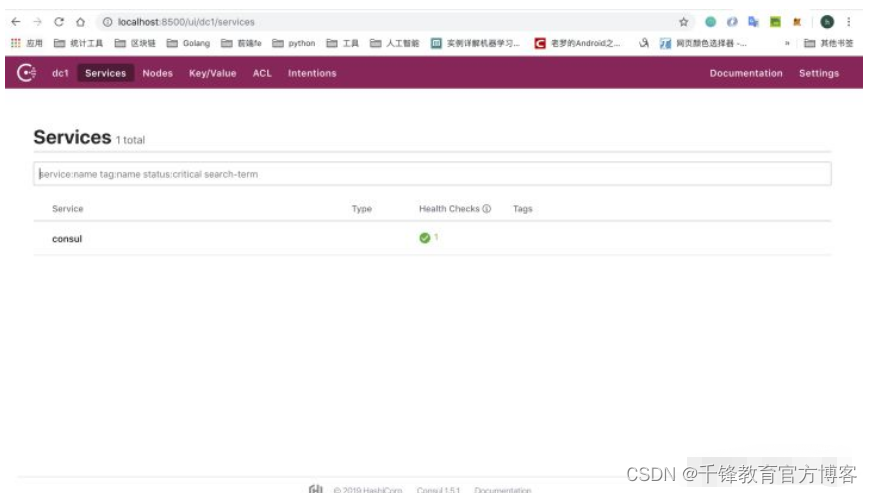The image size is (872, 493).
Task: Open Settings in the top navigation
Action: tap(819, 73)
